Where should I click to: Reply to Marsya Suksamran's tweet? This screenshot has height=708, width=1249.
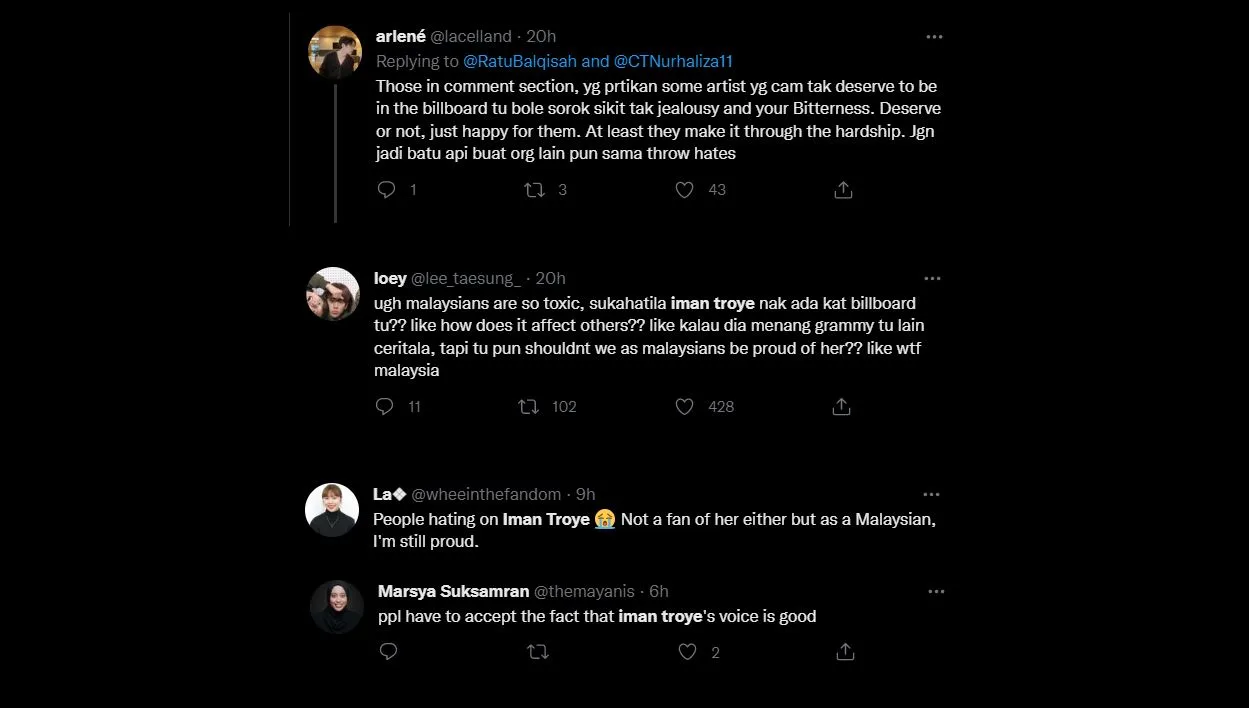(389, 652)
